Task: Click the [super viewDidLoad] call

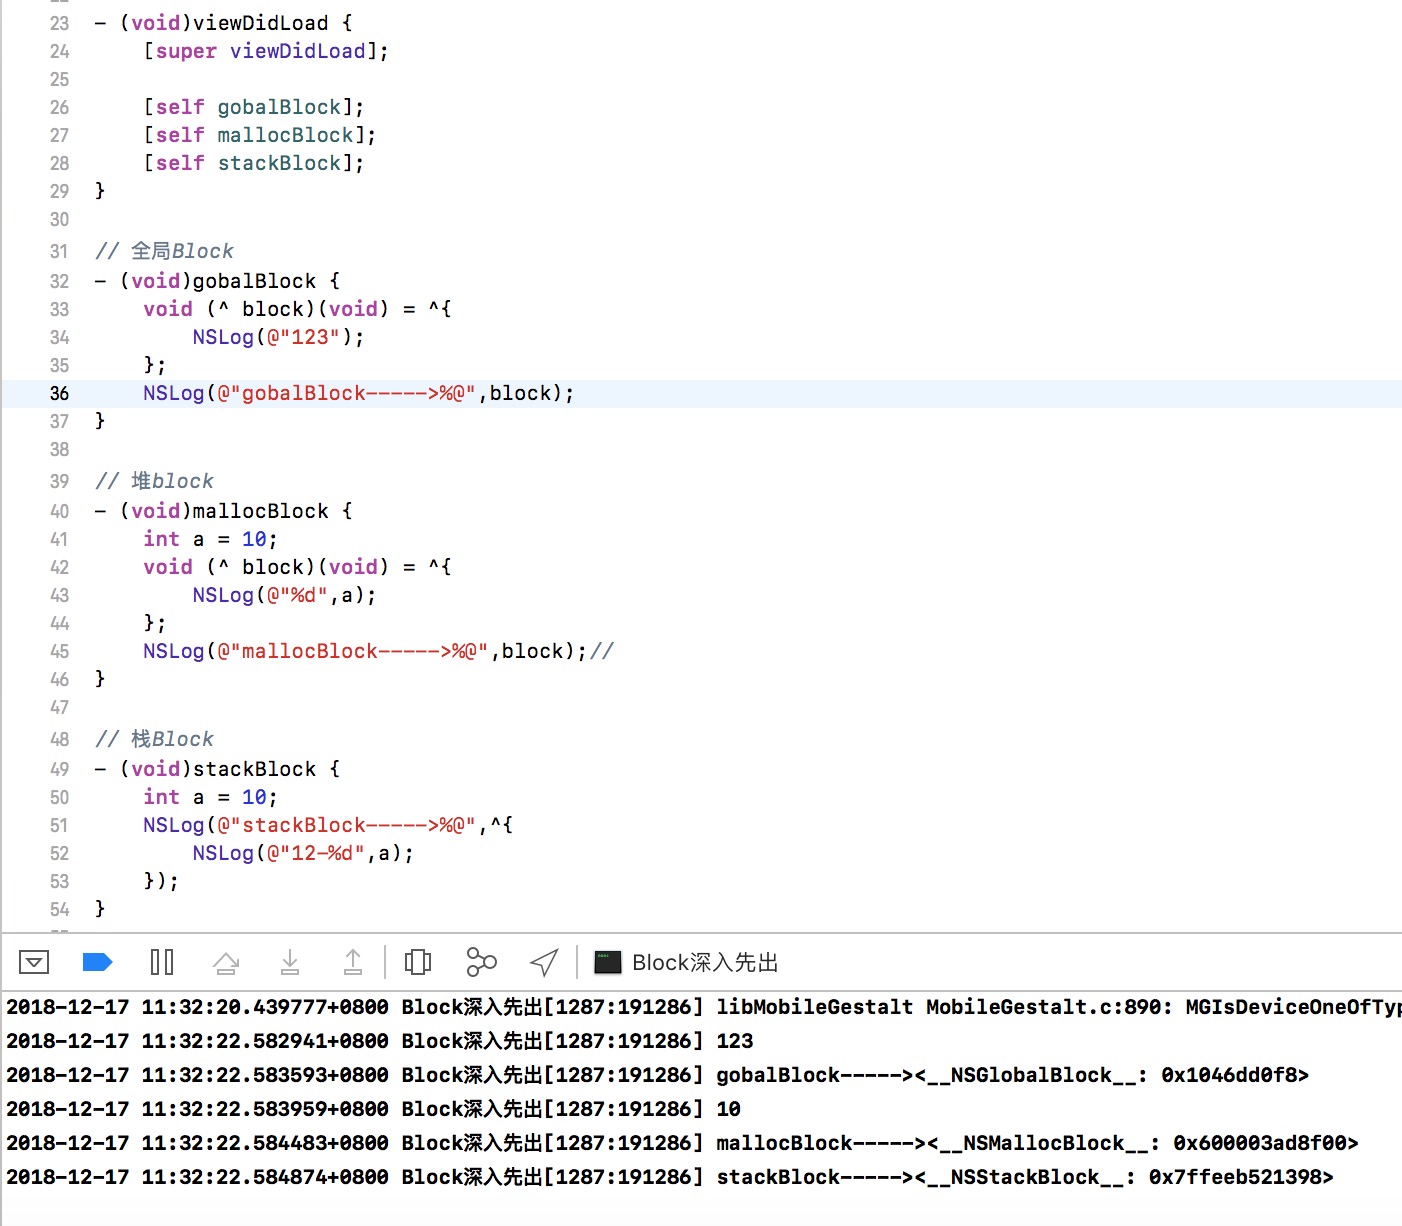Action: point(266,51)
